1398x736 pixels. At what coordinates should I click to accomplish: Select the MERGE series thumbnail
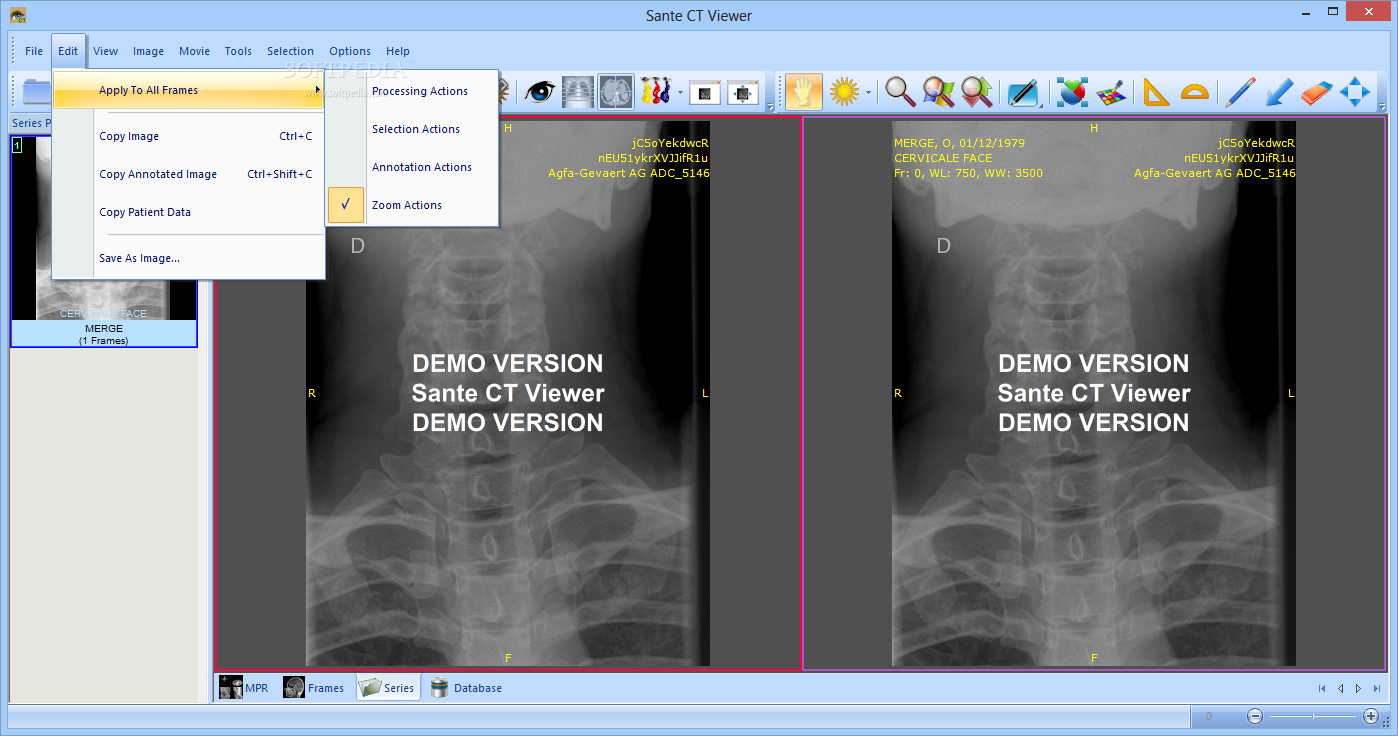click(104, 240)
